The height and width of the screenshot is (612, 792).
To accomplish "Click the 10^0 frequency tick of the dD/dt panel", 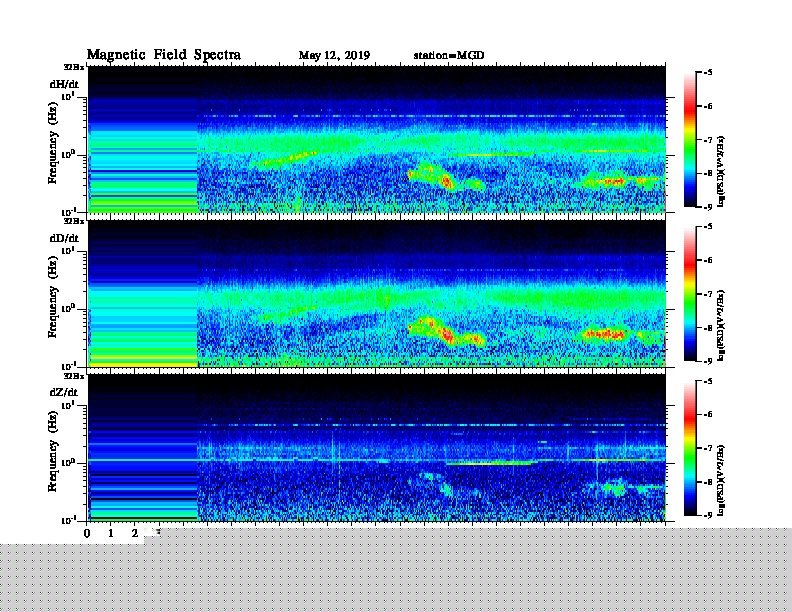I will tap(68, 309).
